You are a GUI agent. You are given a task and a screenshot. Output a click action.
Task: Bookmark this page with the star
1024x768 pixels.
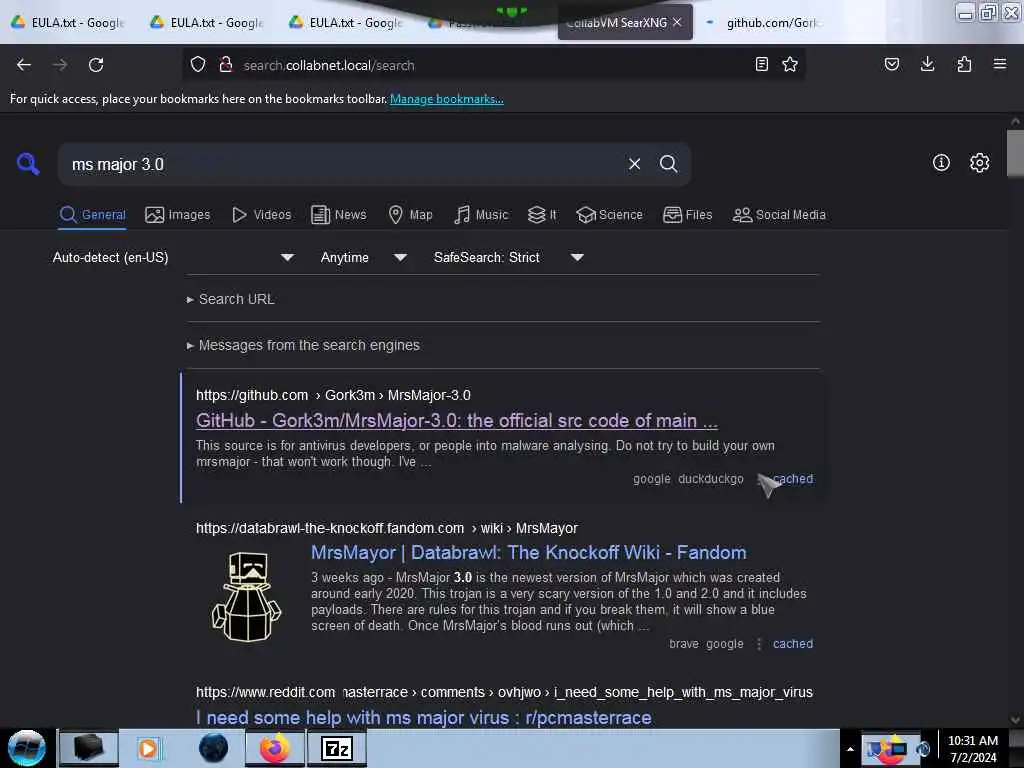tap(790, 64)
